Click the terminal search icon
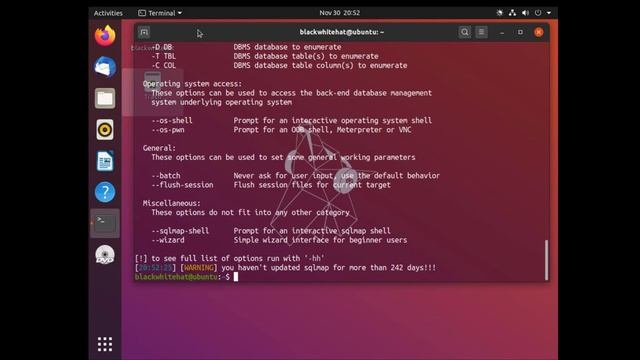The image size is (640, 360). tap(464, 32)
